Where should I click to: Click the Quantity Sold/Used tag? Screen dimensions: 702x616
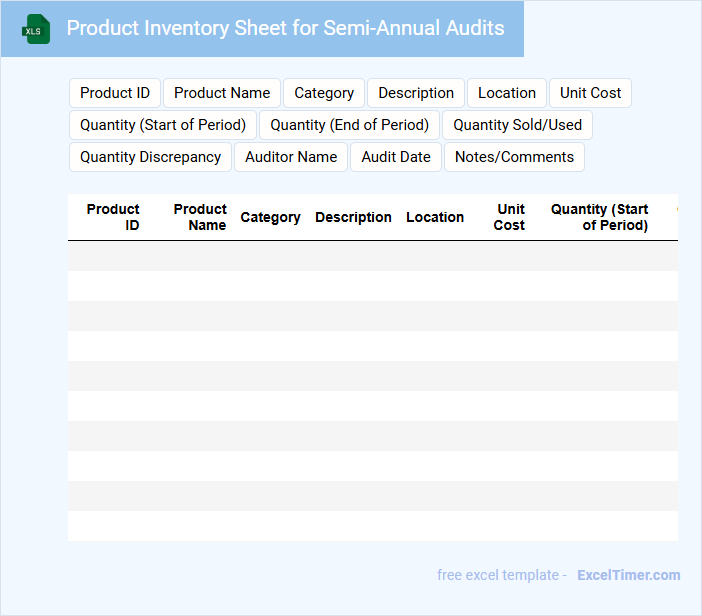click(517, 125)
